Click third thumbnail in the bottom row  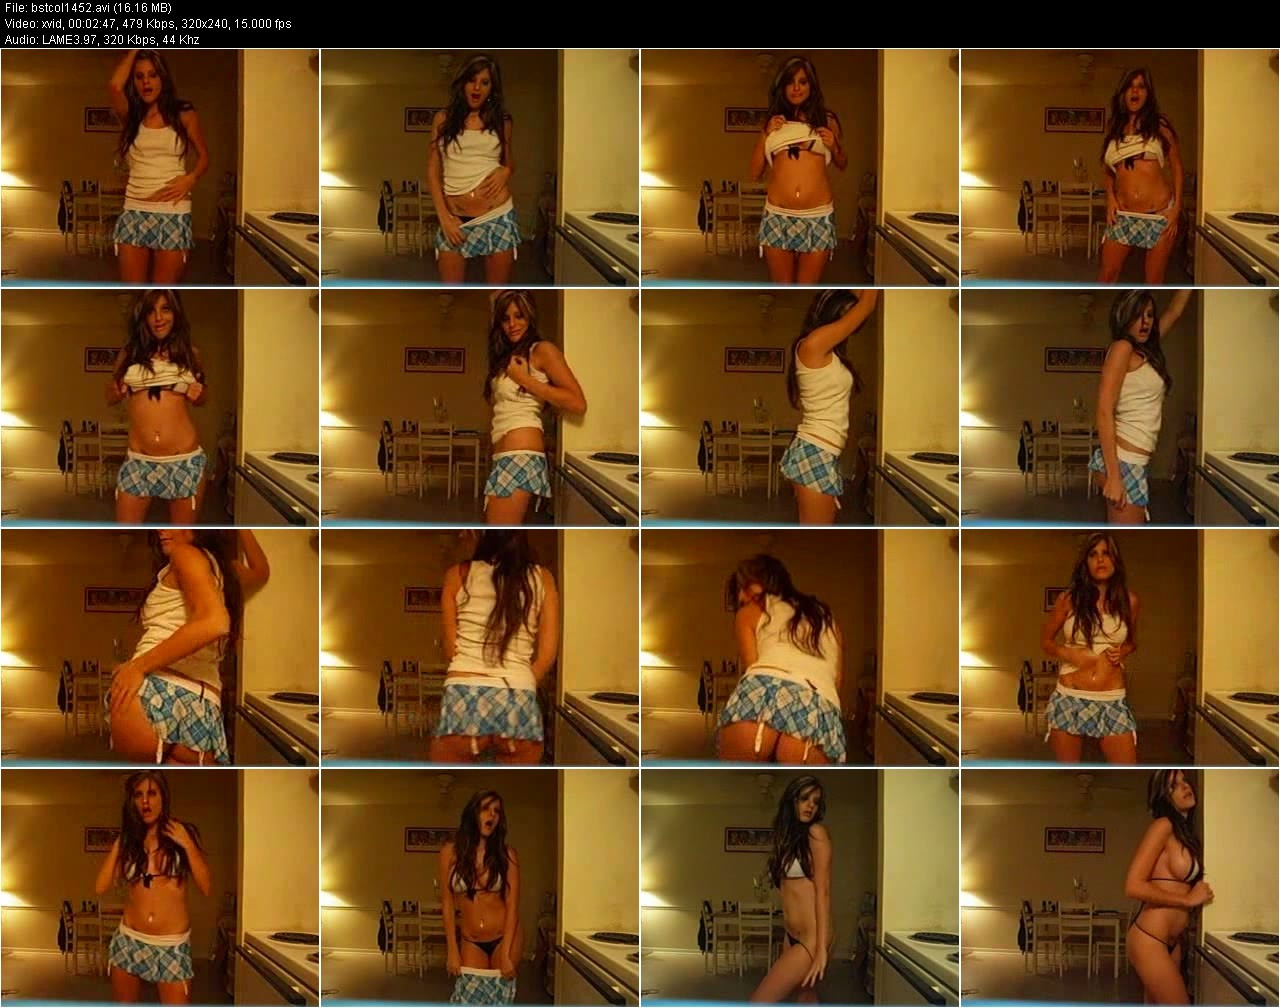[800, 888]
